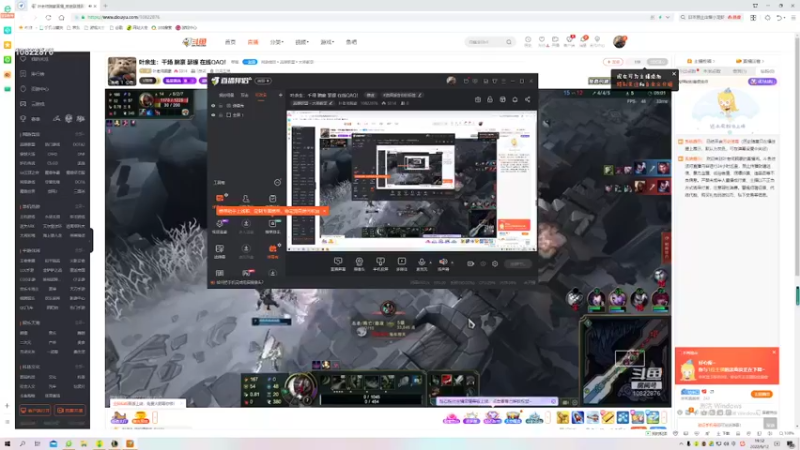This screenshot has width=800, height=450.
Task: Click the webcam icon in bottom toolbar
Action: click(359, 263)
